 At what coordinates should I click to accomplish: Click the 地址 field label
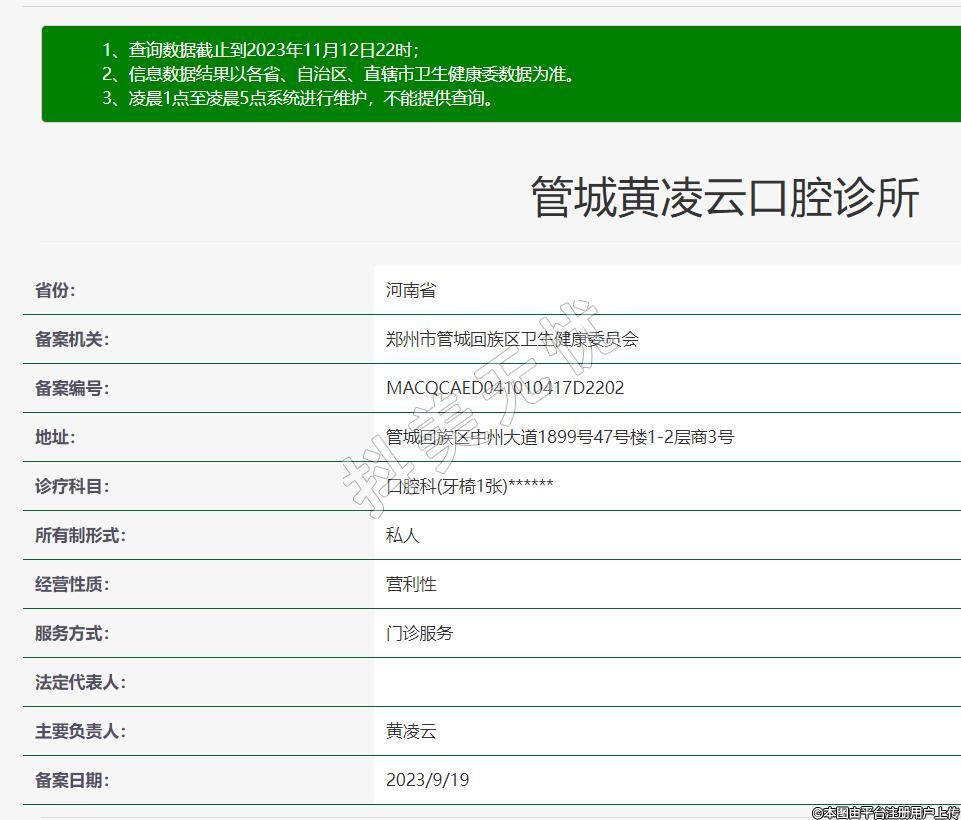(x=55, y=438)
